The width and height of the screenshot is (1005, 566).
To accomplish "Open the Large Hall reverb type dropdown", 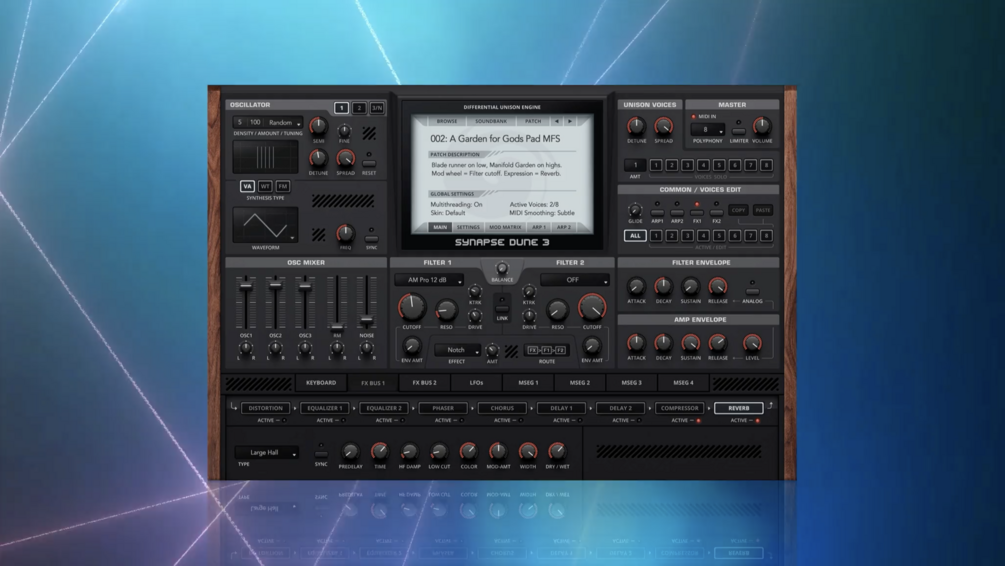I will 266,453.
